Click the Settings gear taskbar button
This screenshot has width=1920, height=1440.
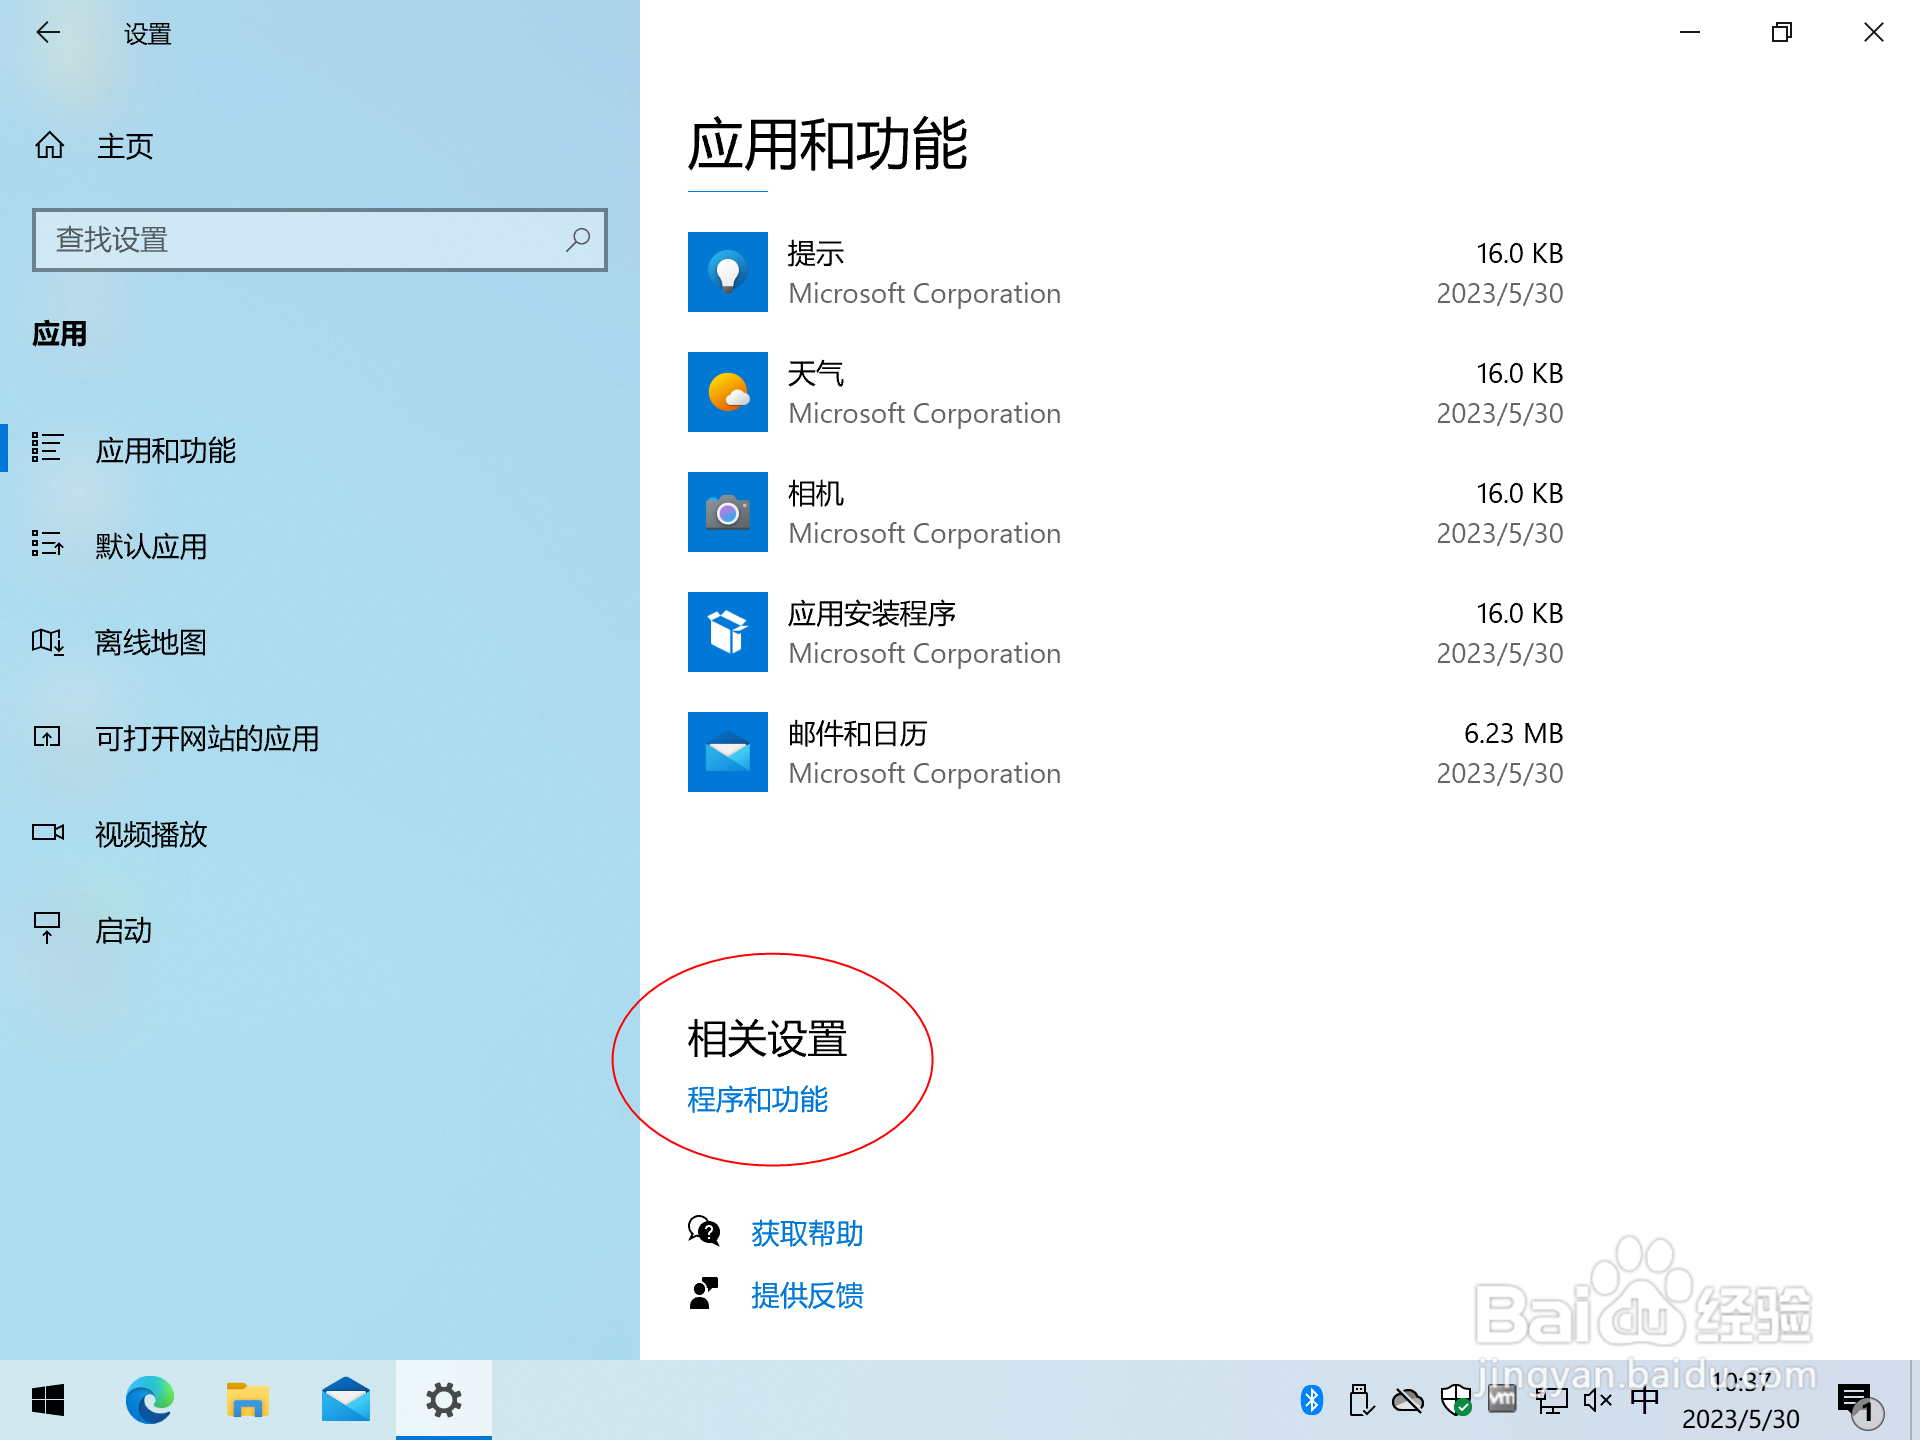(x=444, y=1400)
